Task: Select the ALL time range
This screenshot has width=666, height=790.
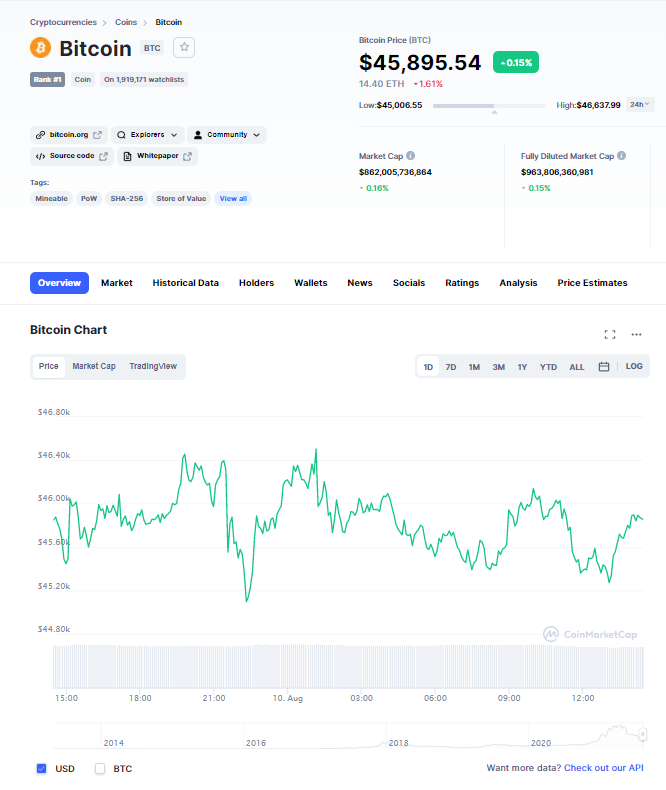Action: (577, 367)
